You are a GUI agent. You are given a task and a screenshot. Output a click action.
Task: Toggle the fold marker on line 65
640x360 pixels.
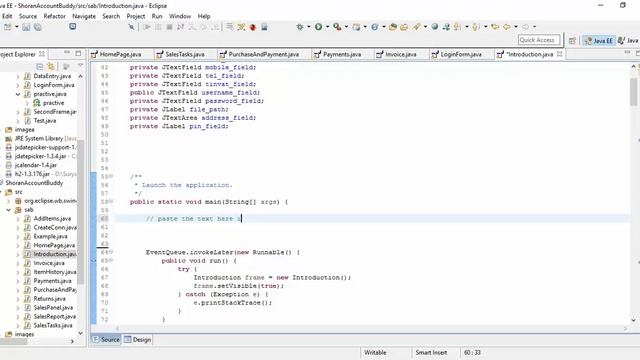click(x=111, y=260)
